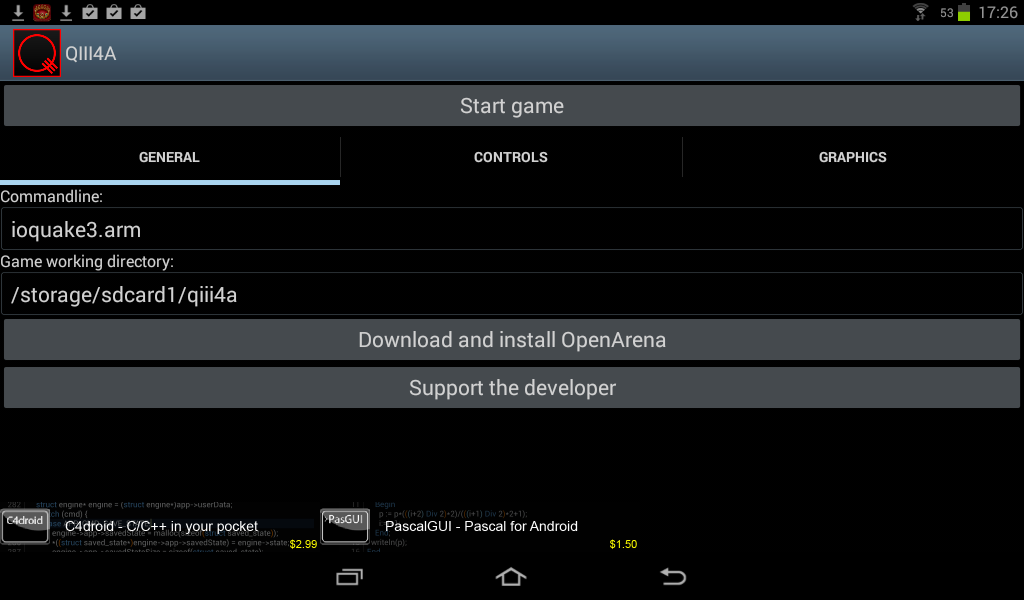The image size is (1024, 600).
Task: Tap the Wi-Fi status icon
Action: pos(920,12)
